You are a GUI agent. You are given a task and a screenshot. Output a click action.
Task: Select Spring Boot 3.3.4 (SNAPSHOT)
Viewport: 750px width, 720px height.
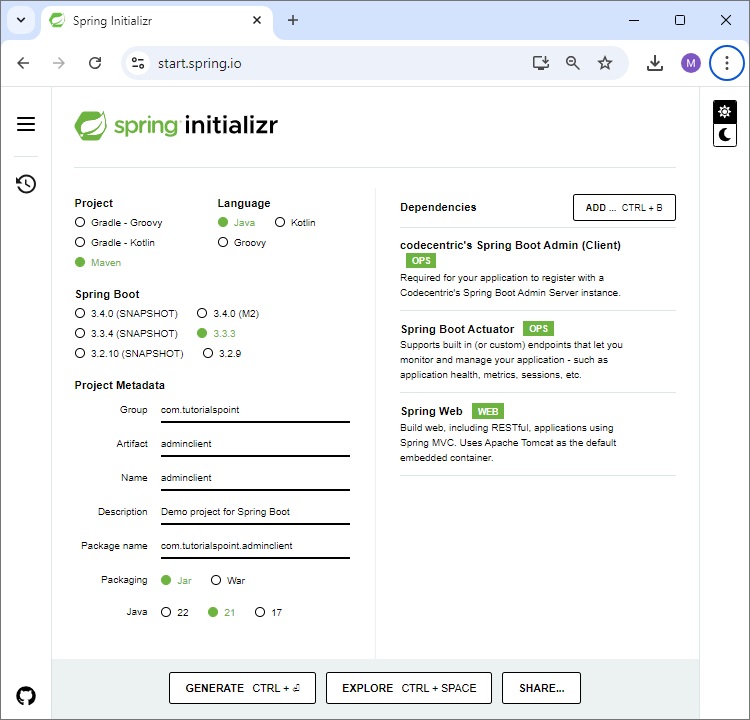[x=126, y=333]
